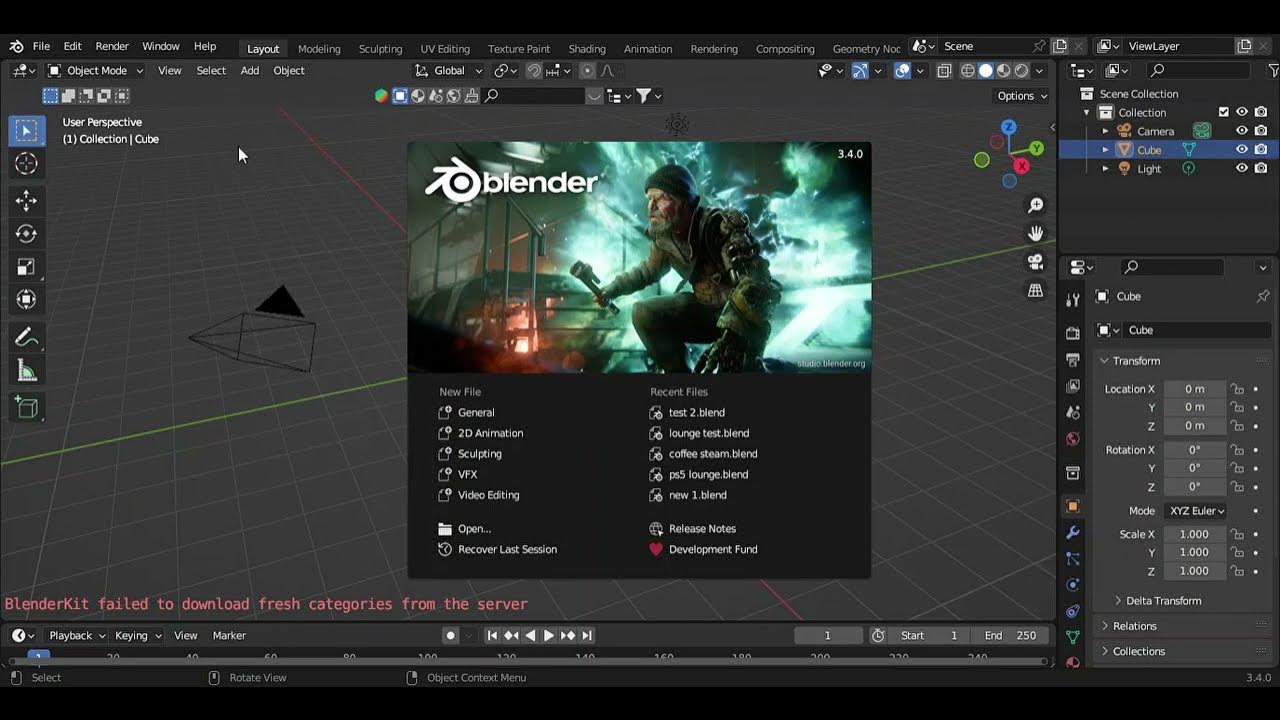Select the Annotate tool
This screenshot has height=720, width=1280.
pyautogui.click(x=27, y=337)
